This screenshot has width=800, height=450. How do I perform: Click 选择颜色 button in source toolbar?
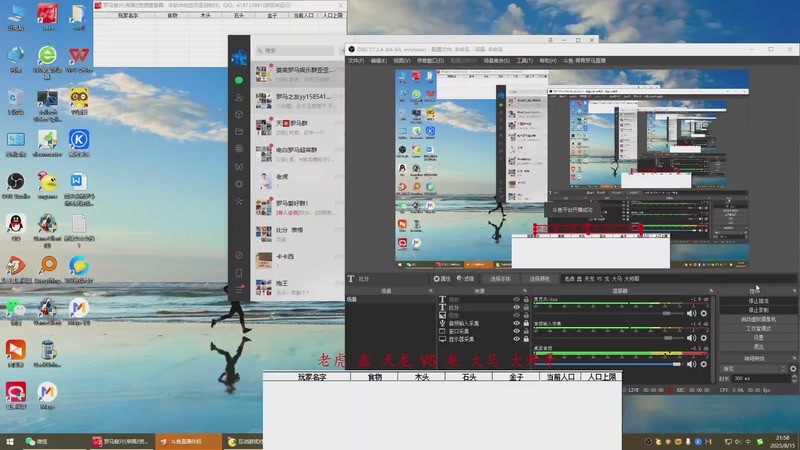tap(539, 279)
